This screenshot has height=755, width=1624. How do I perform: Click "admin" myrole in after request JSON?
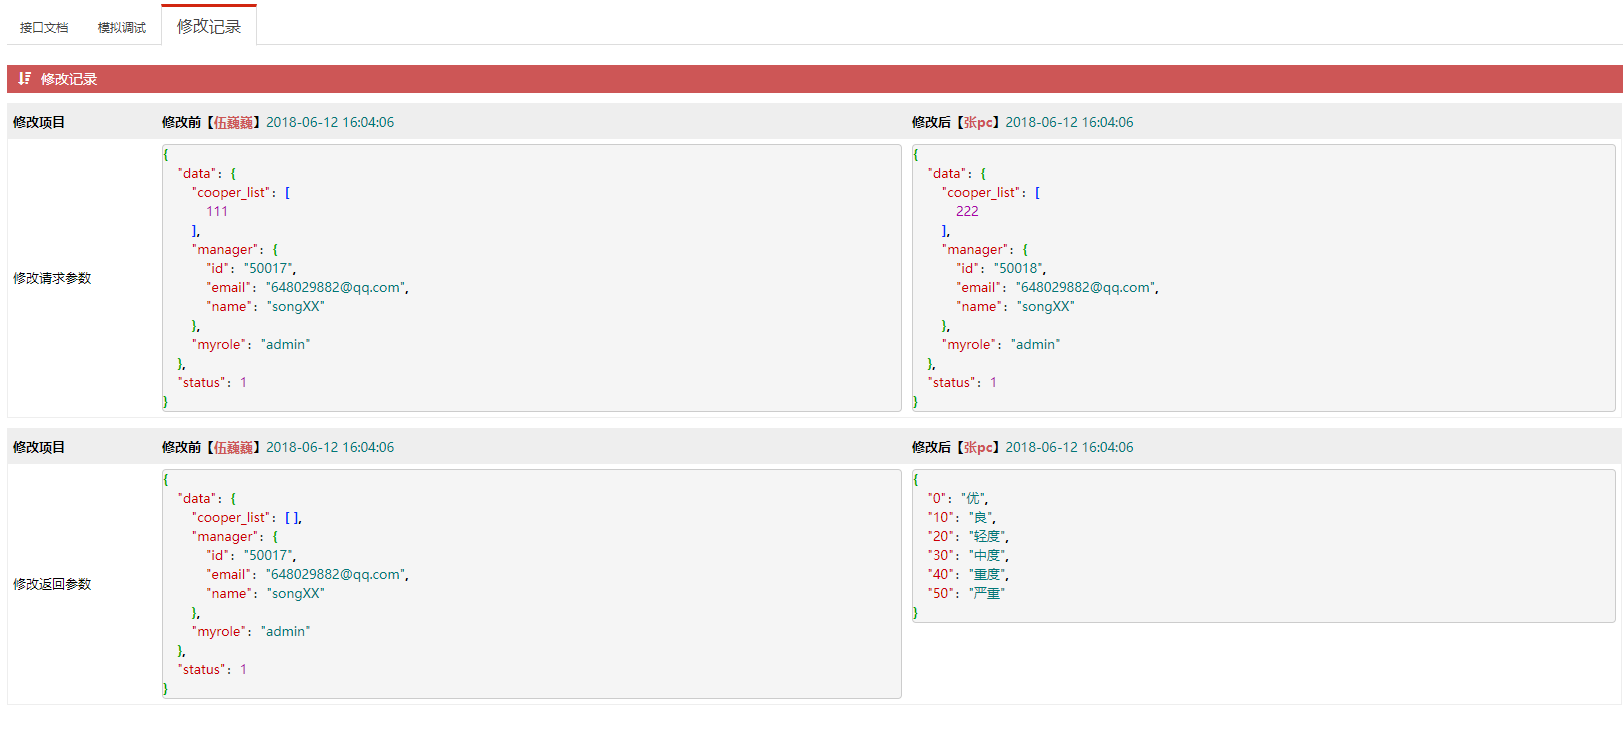pos(1036,344)
